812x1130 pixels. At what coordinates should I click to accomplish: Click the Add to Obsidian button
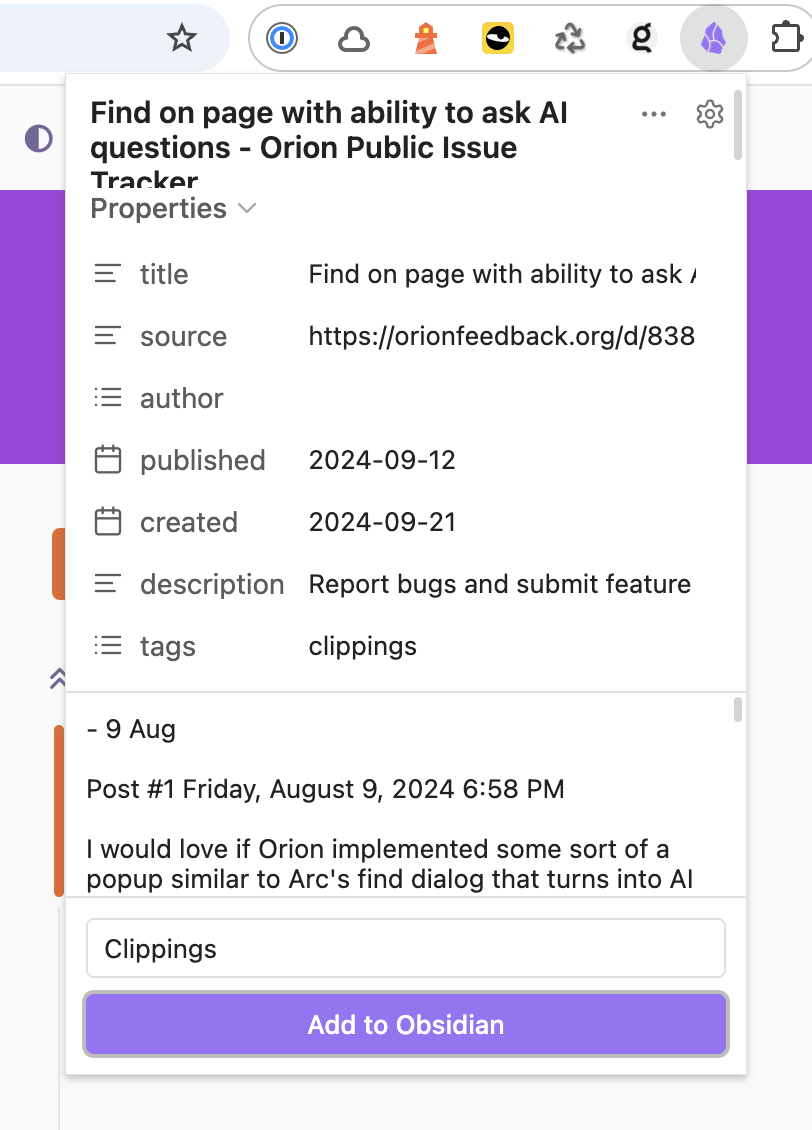406,1024
